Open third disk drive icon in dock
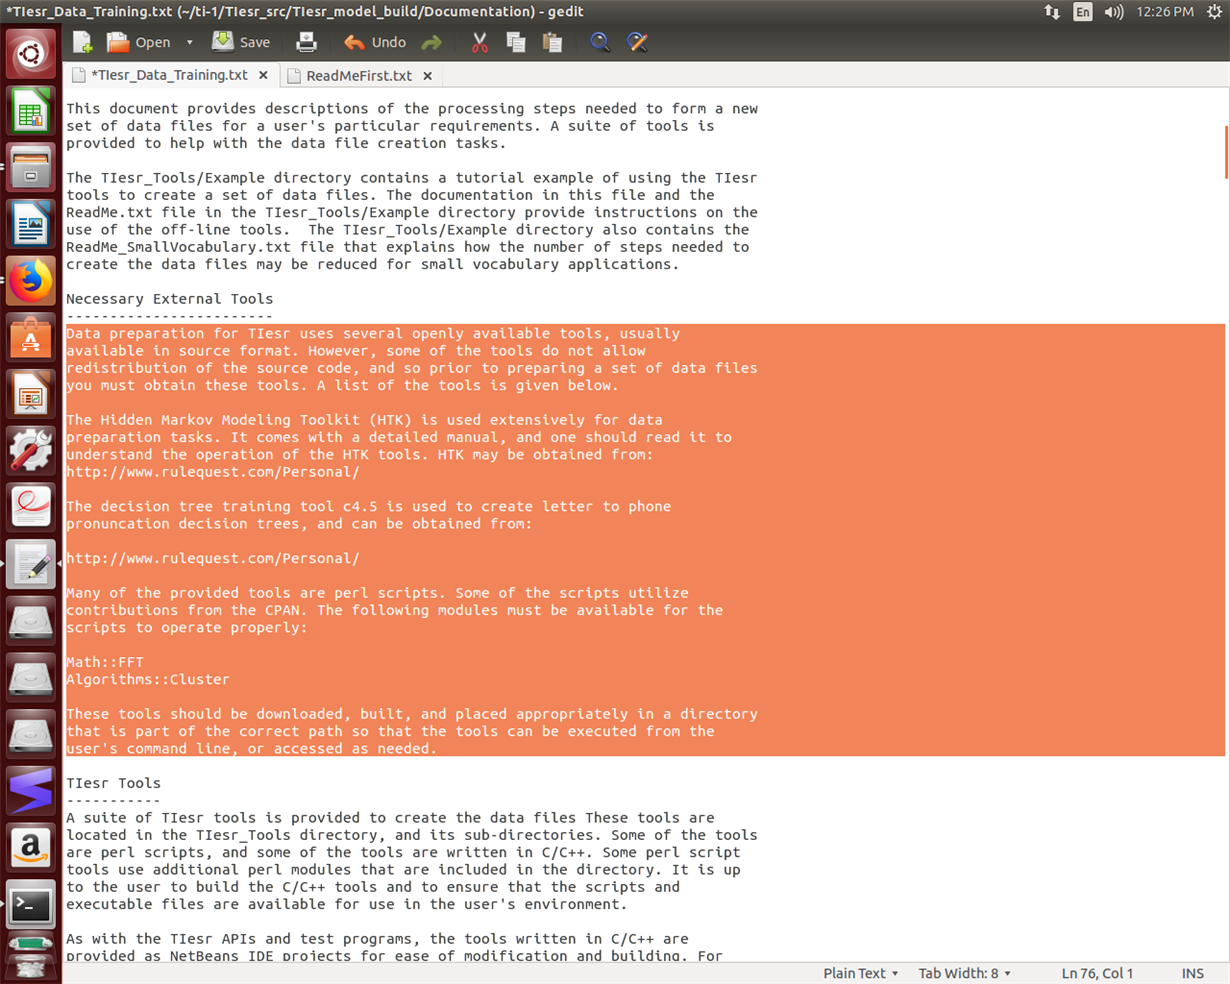 click(x=31, y=735)
